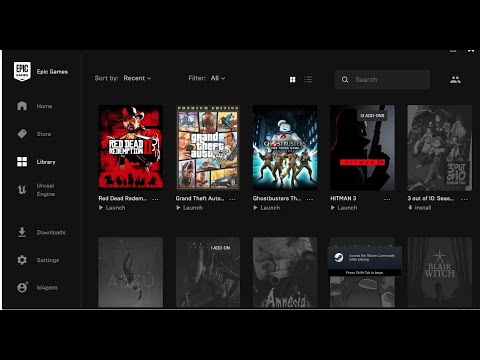
Task: Click the Epic Games text label
Action: pyautogui.click(x=52, y=72)
